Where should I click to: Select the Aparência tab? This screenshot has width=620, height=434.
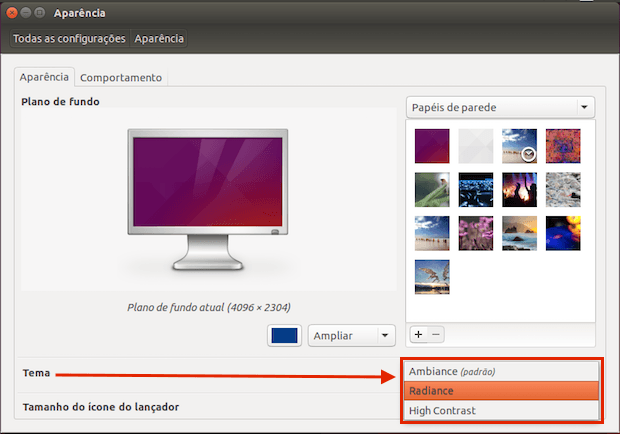coord(44,77)
